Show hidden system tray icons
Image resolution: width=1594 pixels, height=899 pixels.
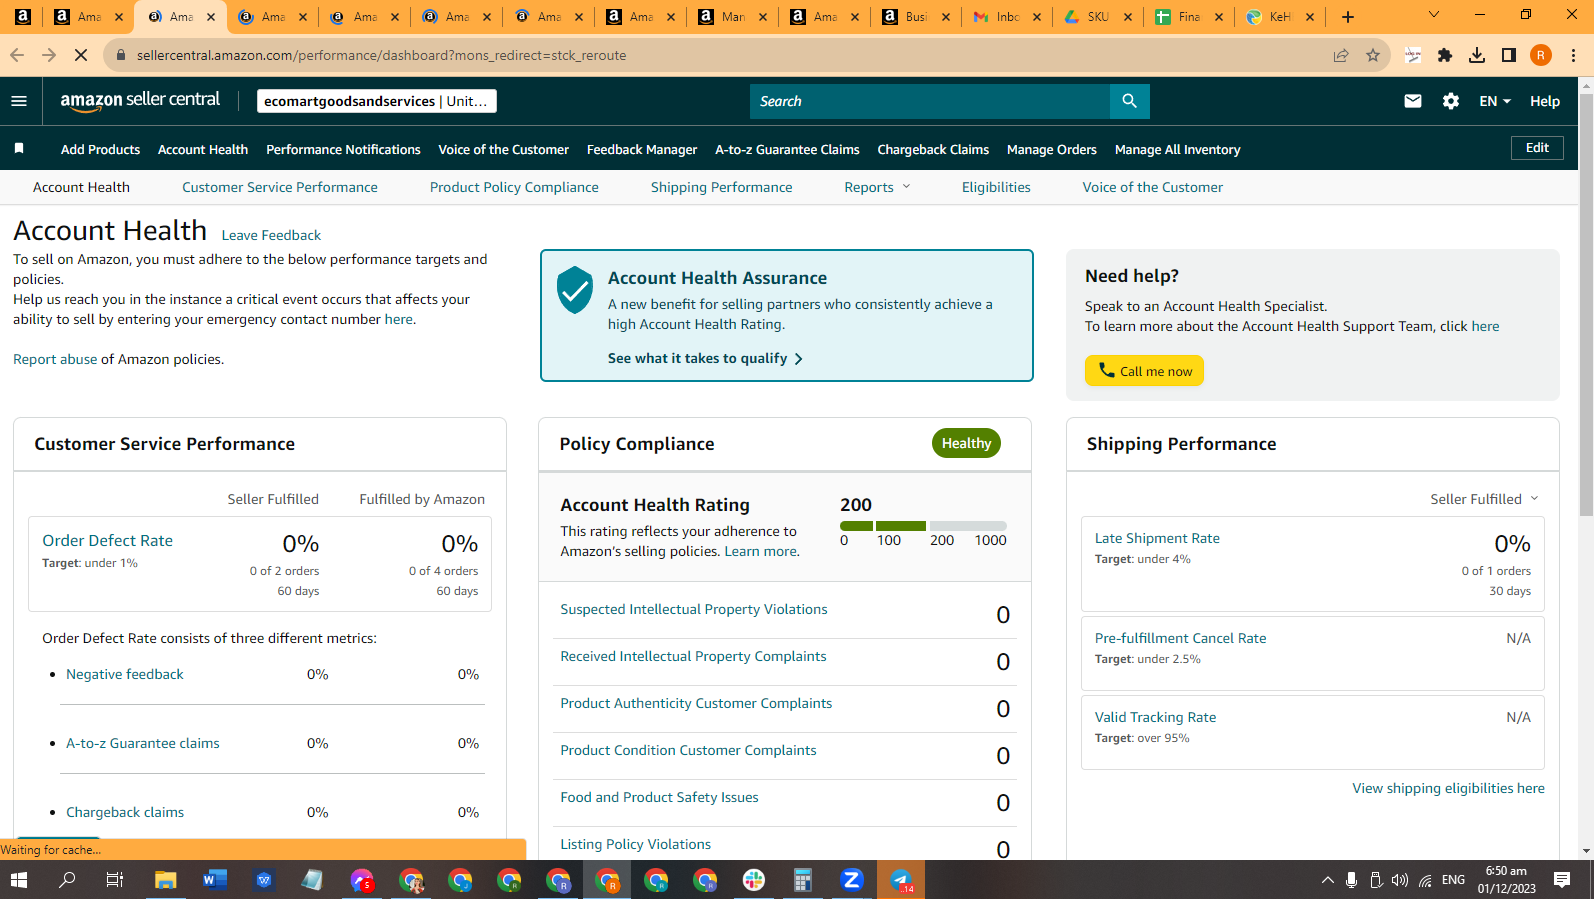coord(1328,880)
